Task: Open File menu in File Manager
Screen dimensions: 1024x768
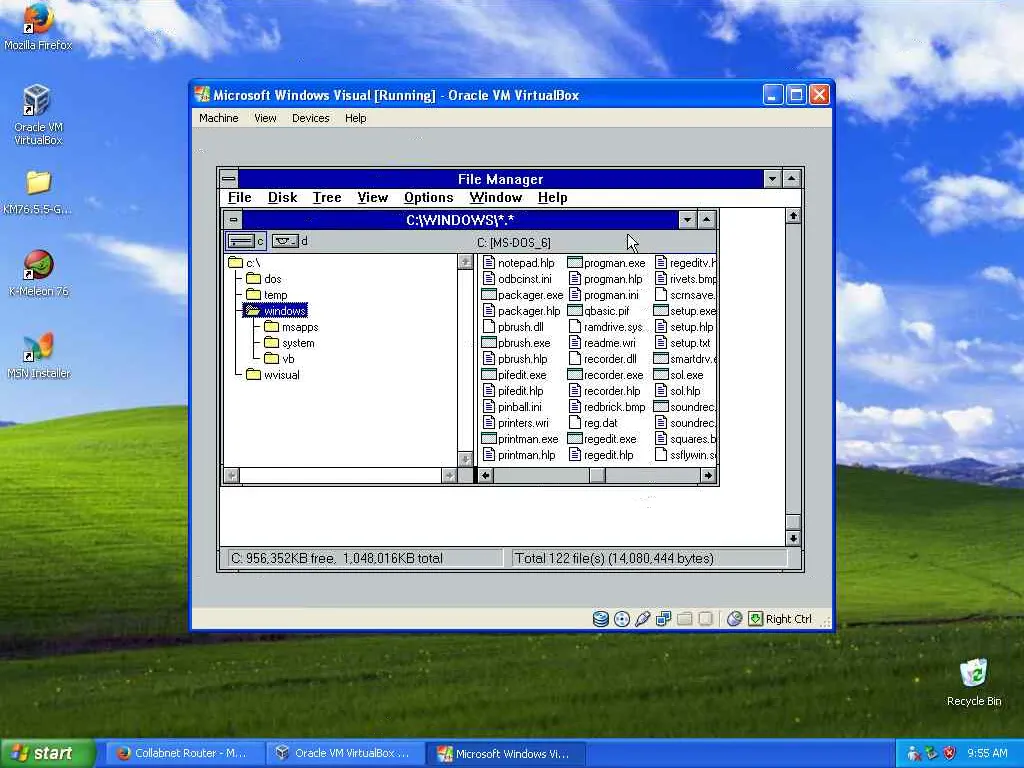Action: coord(240,197)
